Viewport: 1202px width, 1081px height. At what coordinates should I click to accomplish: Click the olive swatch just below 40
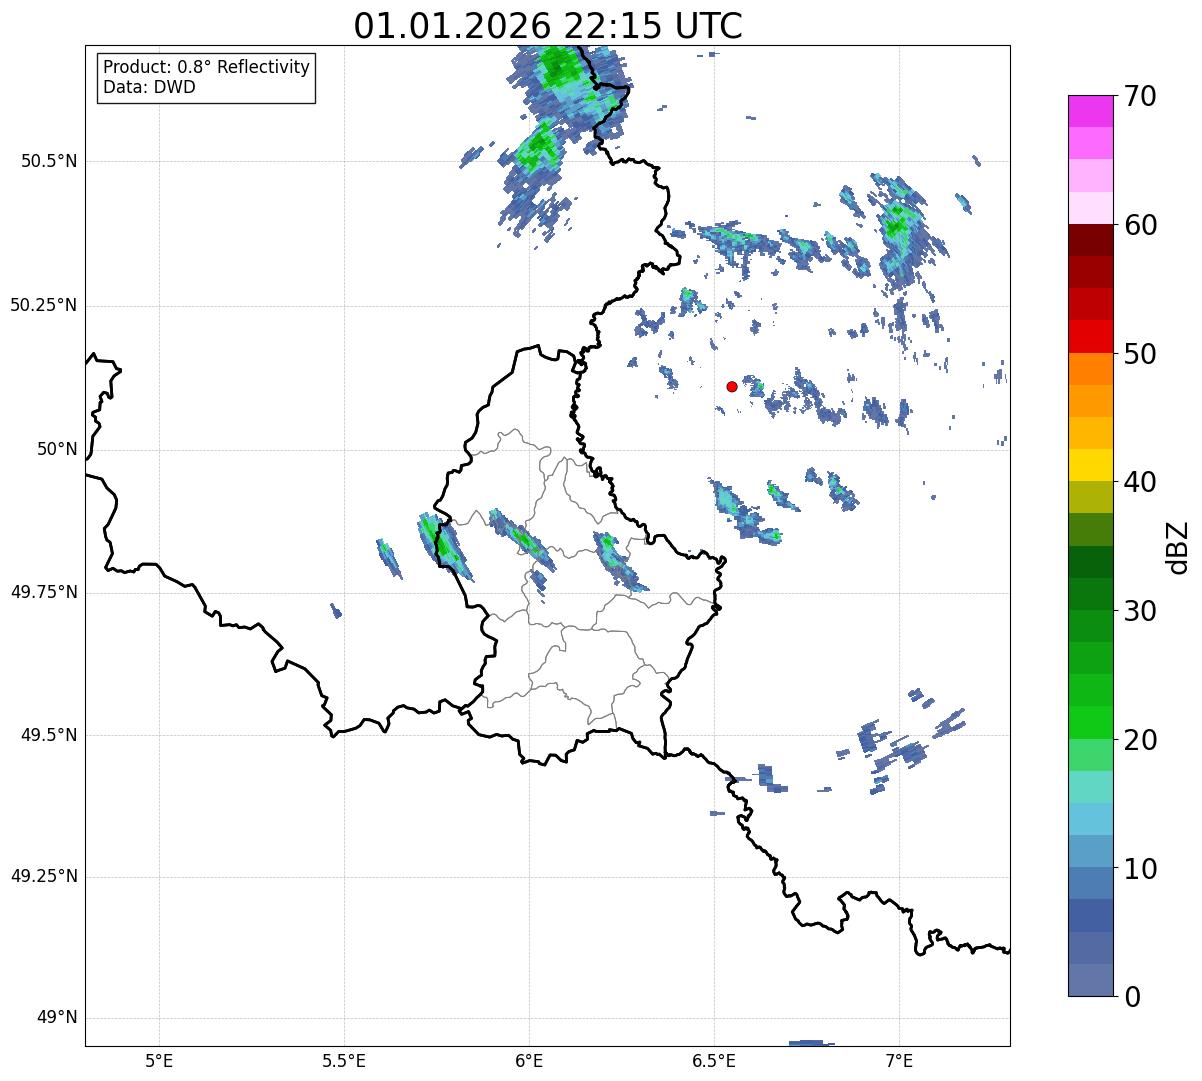click(1091, 497)
